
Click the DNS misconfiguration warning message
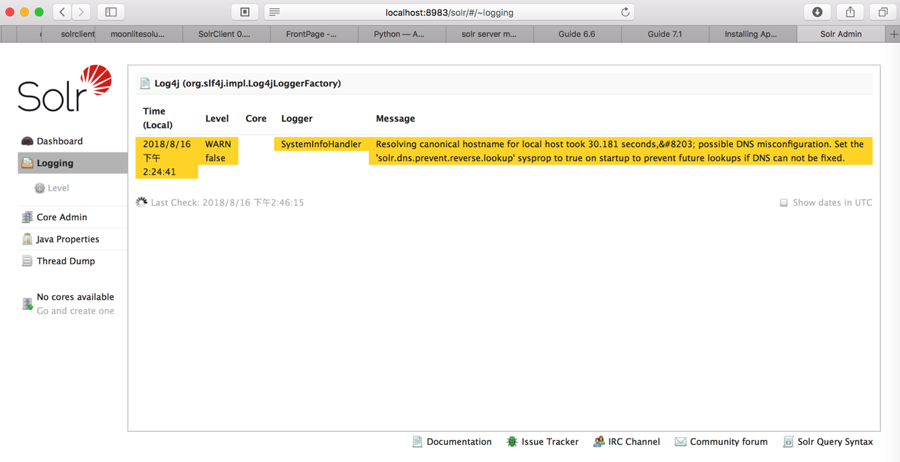(620, 151)
